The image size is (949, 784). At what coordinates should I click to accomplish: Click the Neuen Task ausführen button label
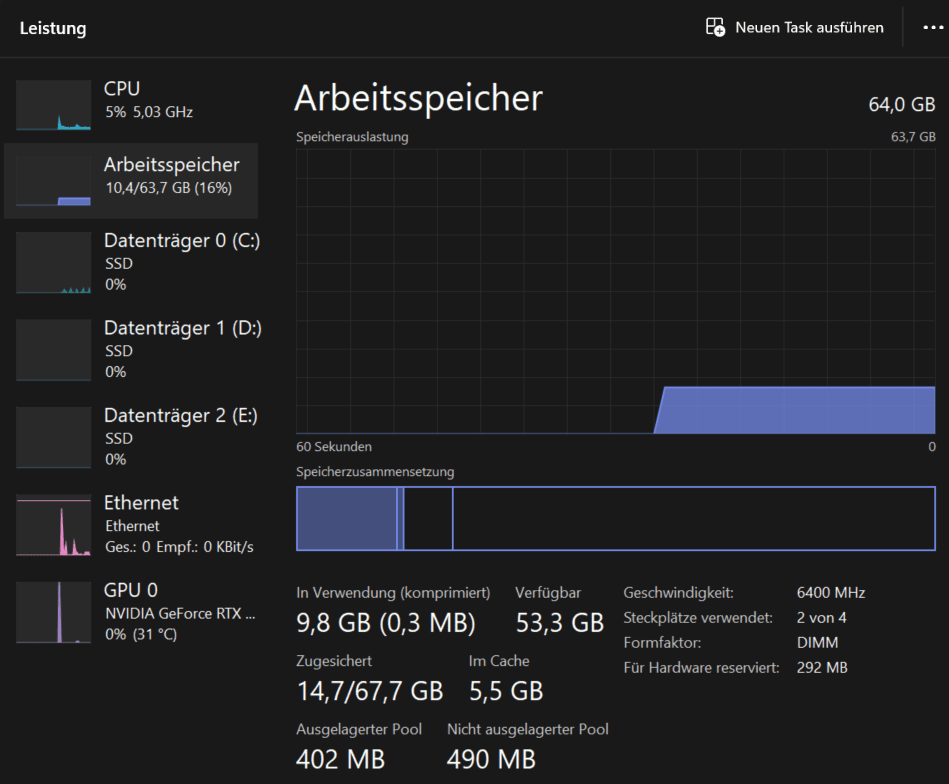(809, 28)
